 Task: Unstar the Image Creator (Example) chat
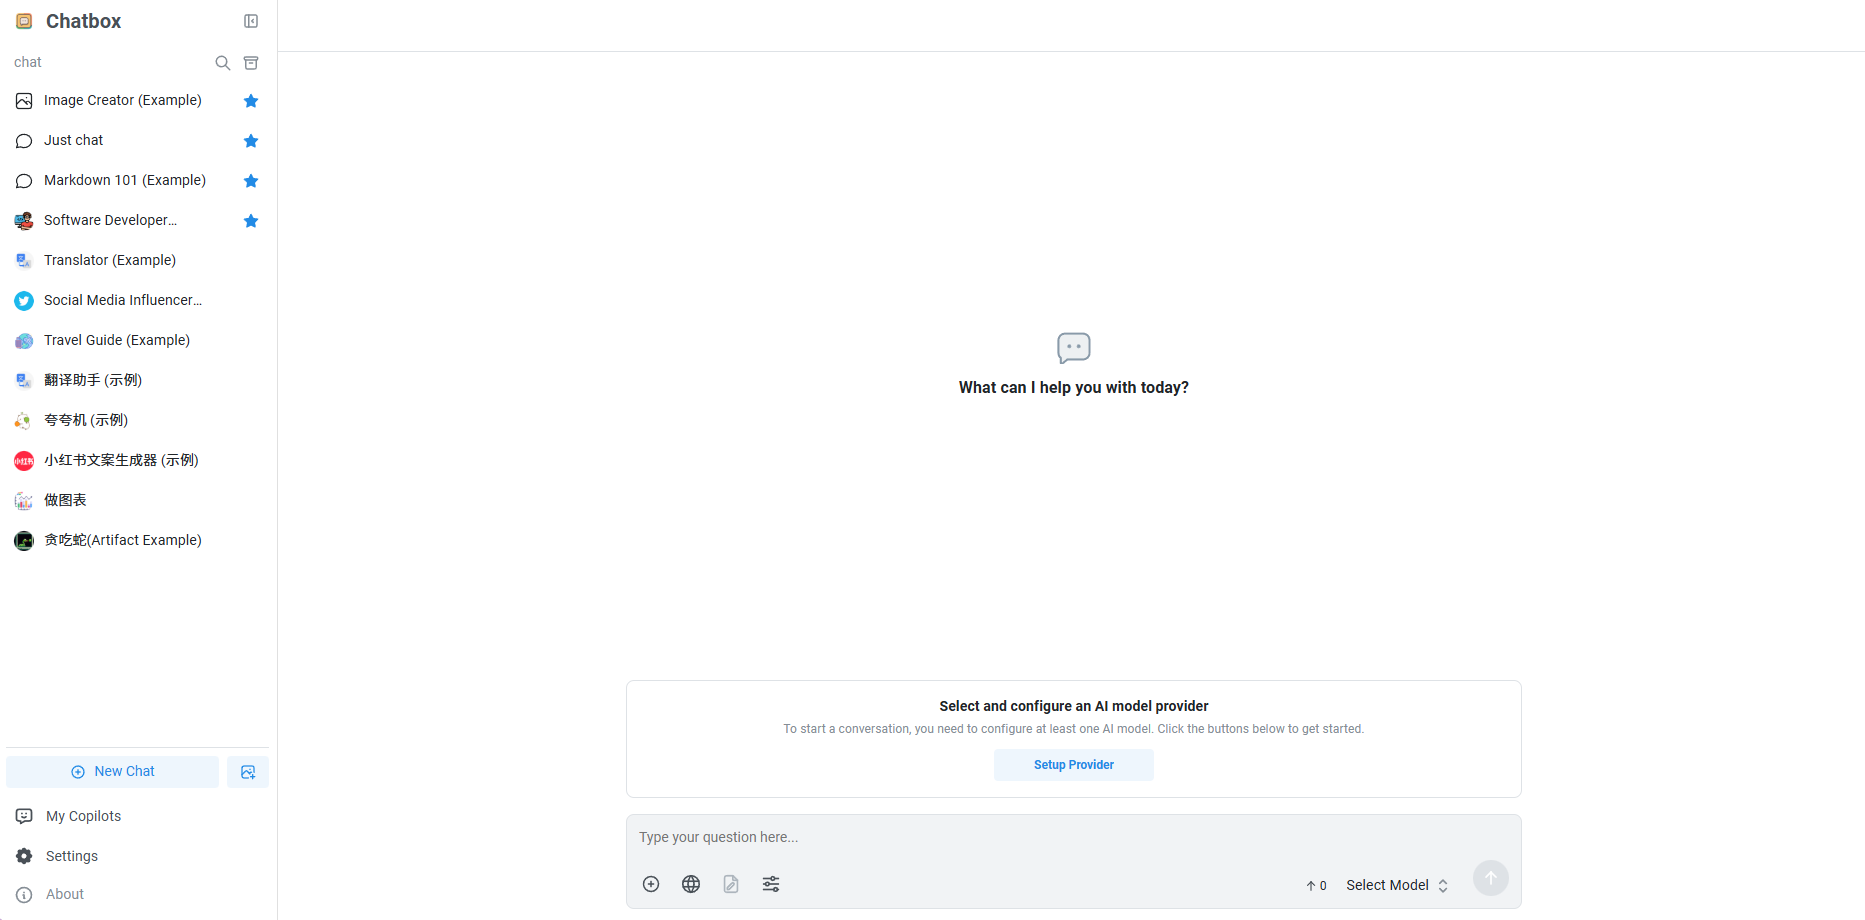point(251,101)
